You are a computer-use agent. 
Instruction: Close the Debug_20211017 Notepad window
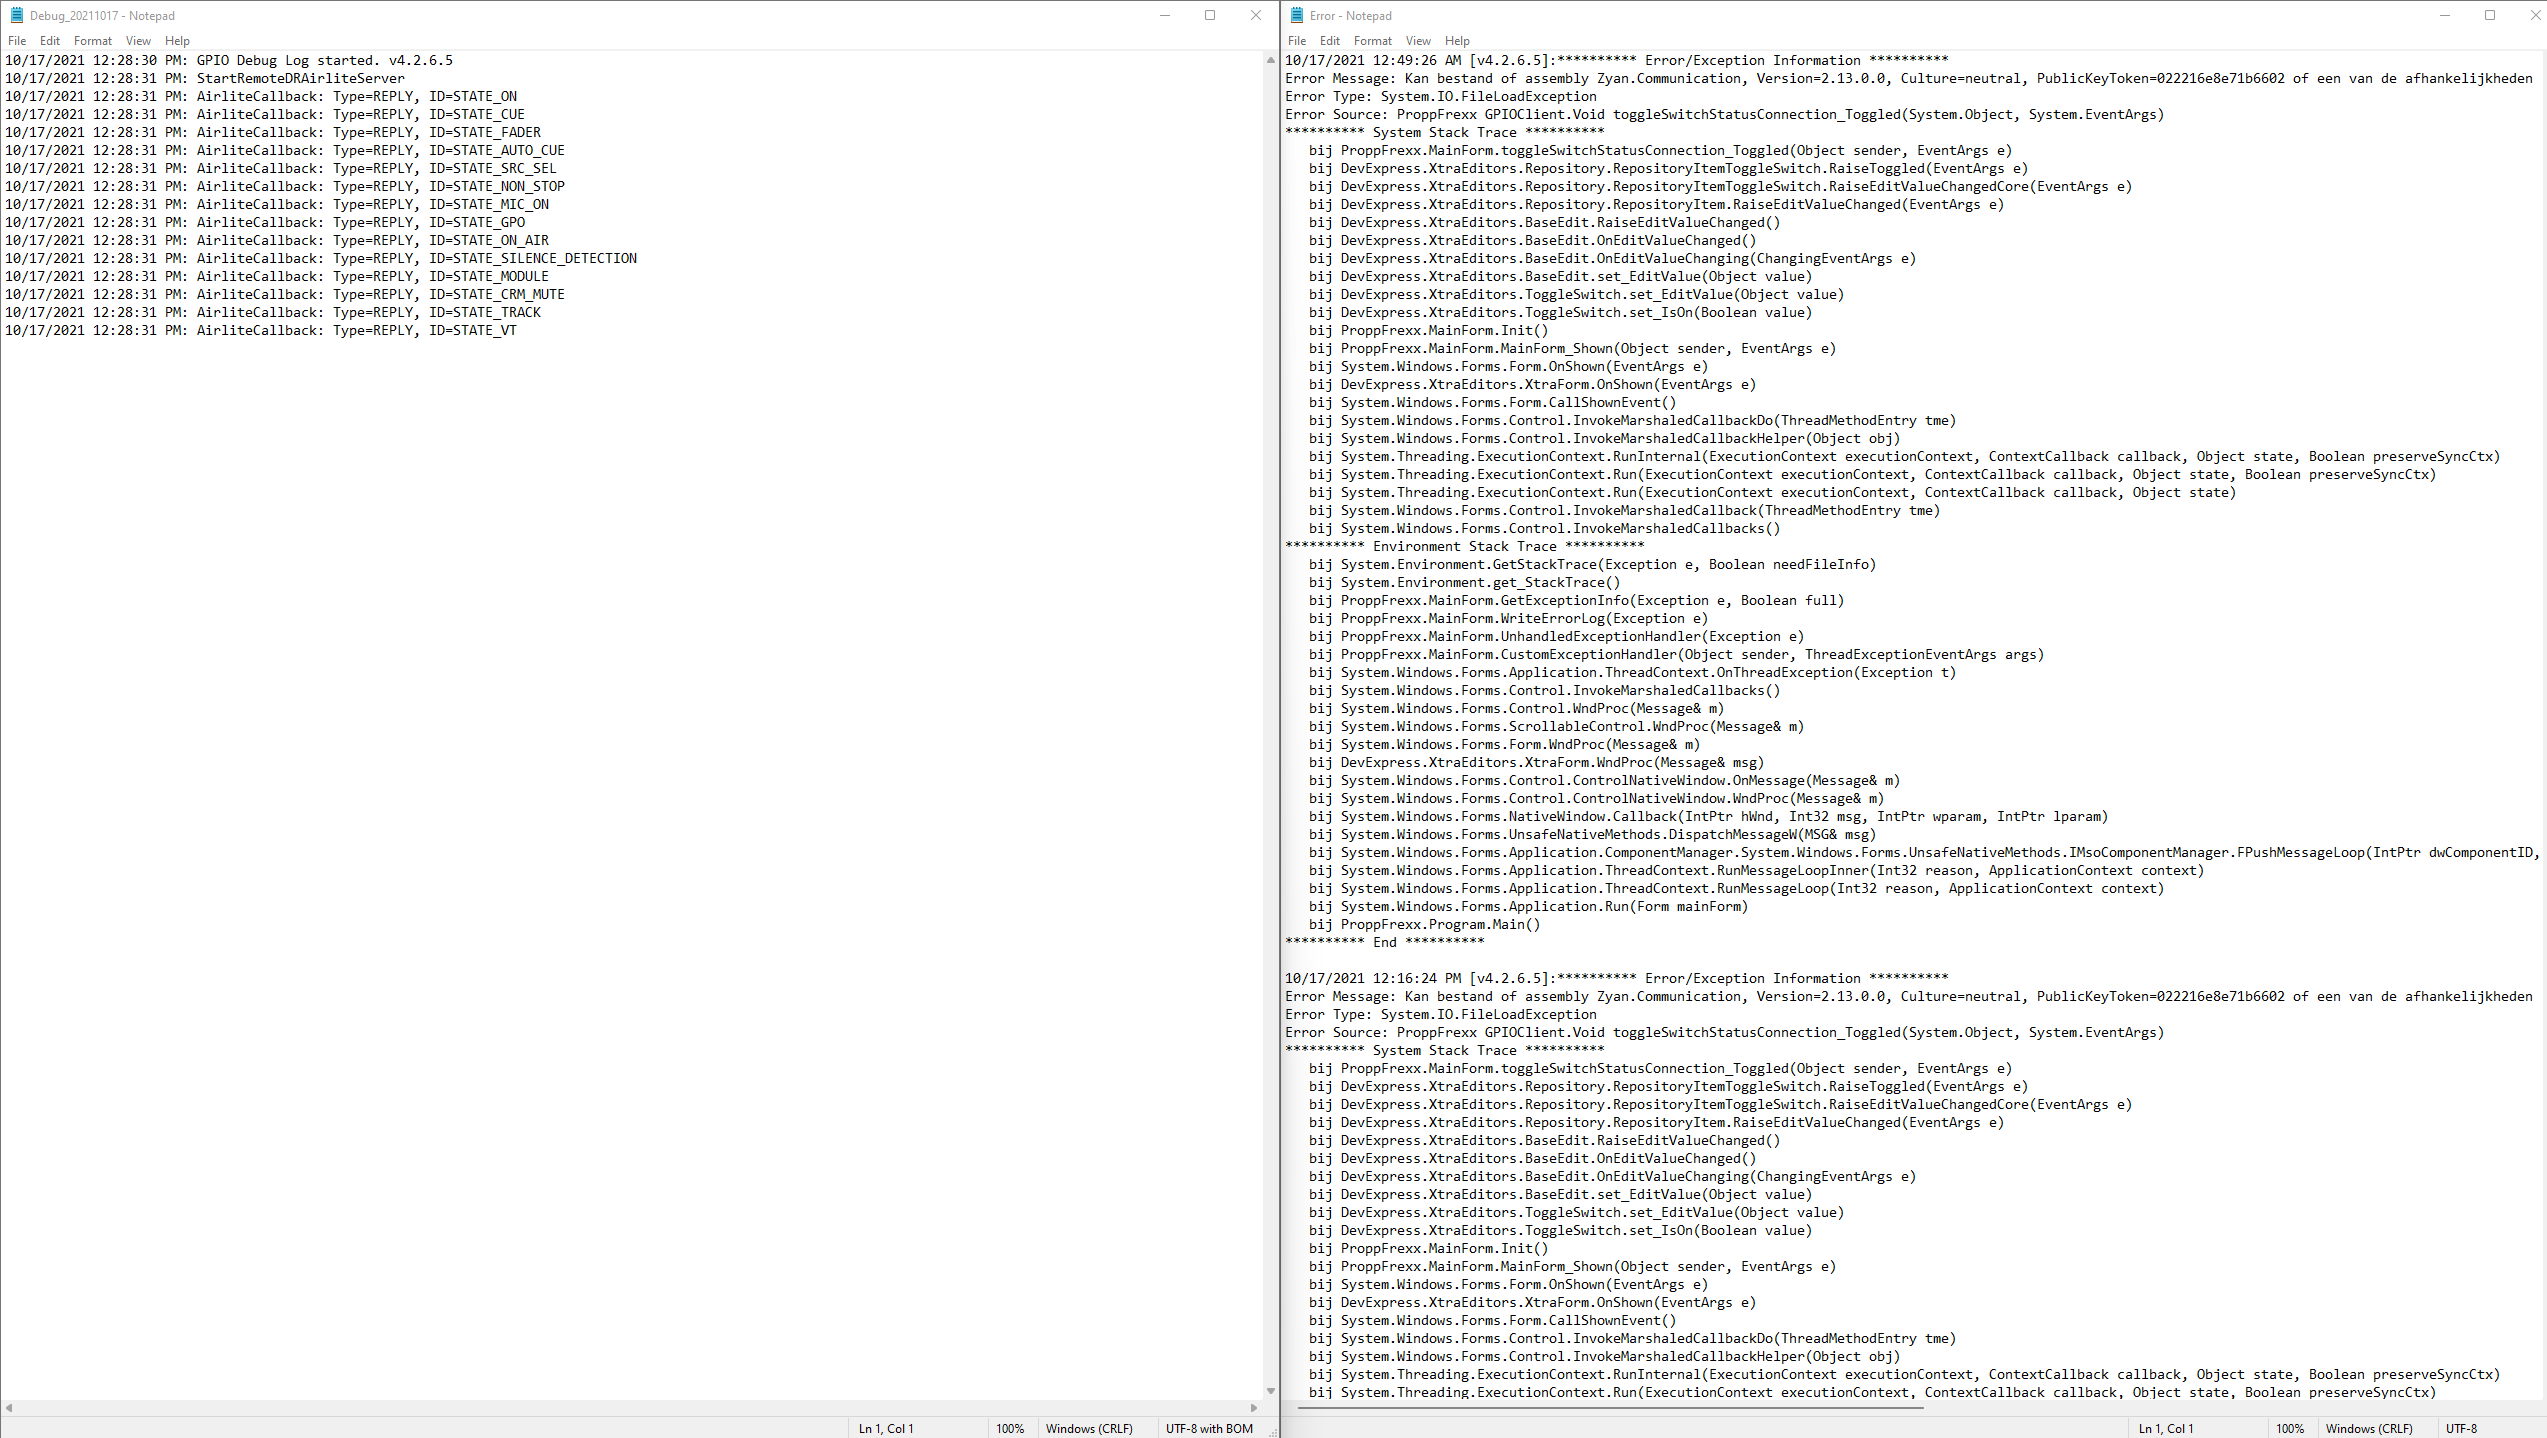tap(1256, 15)
